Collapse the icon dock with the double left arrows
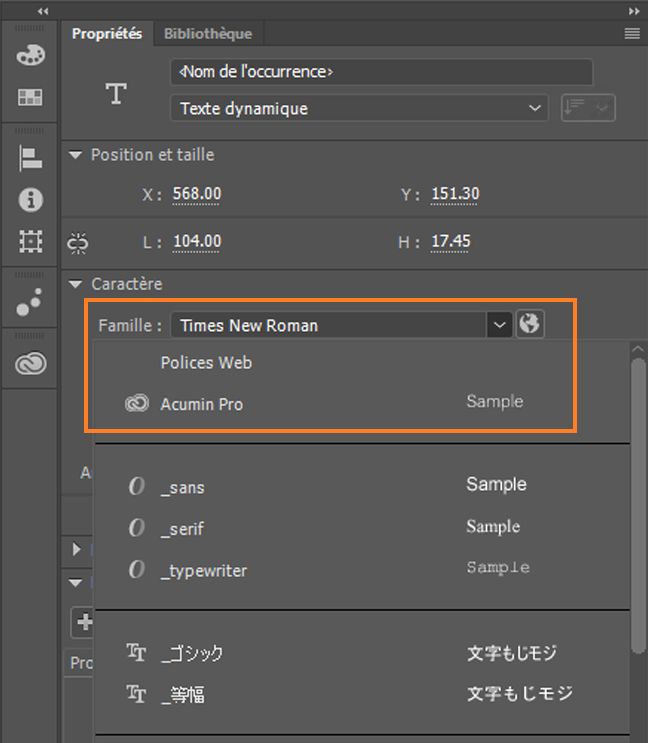This screenshot has height=743, width=648. (43, 11)
